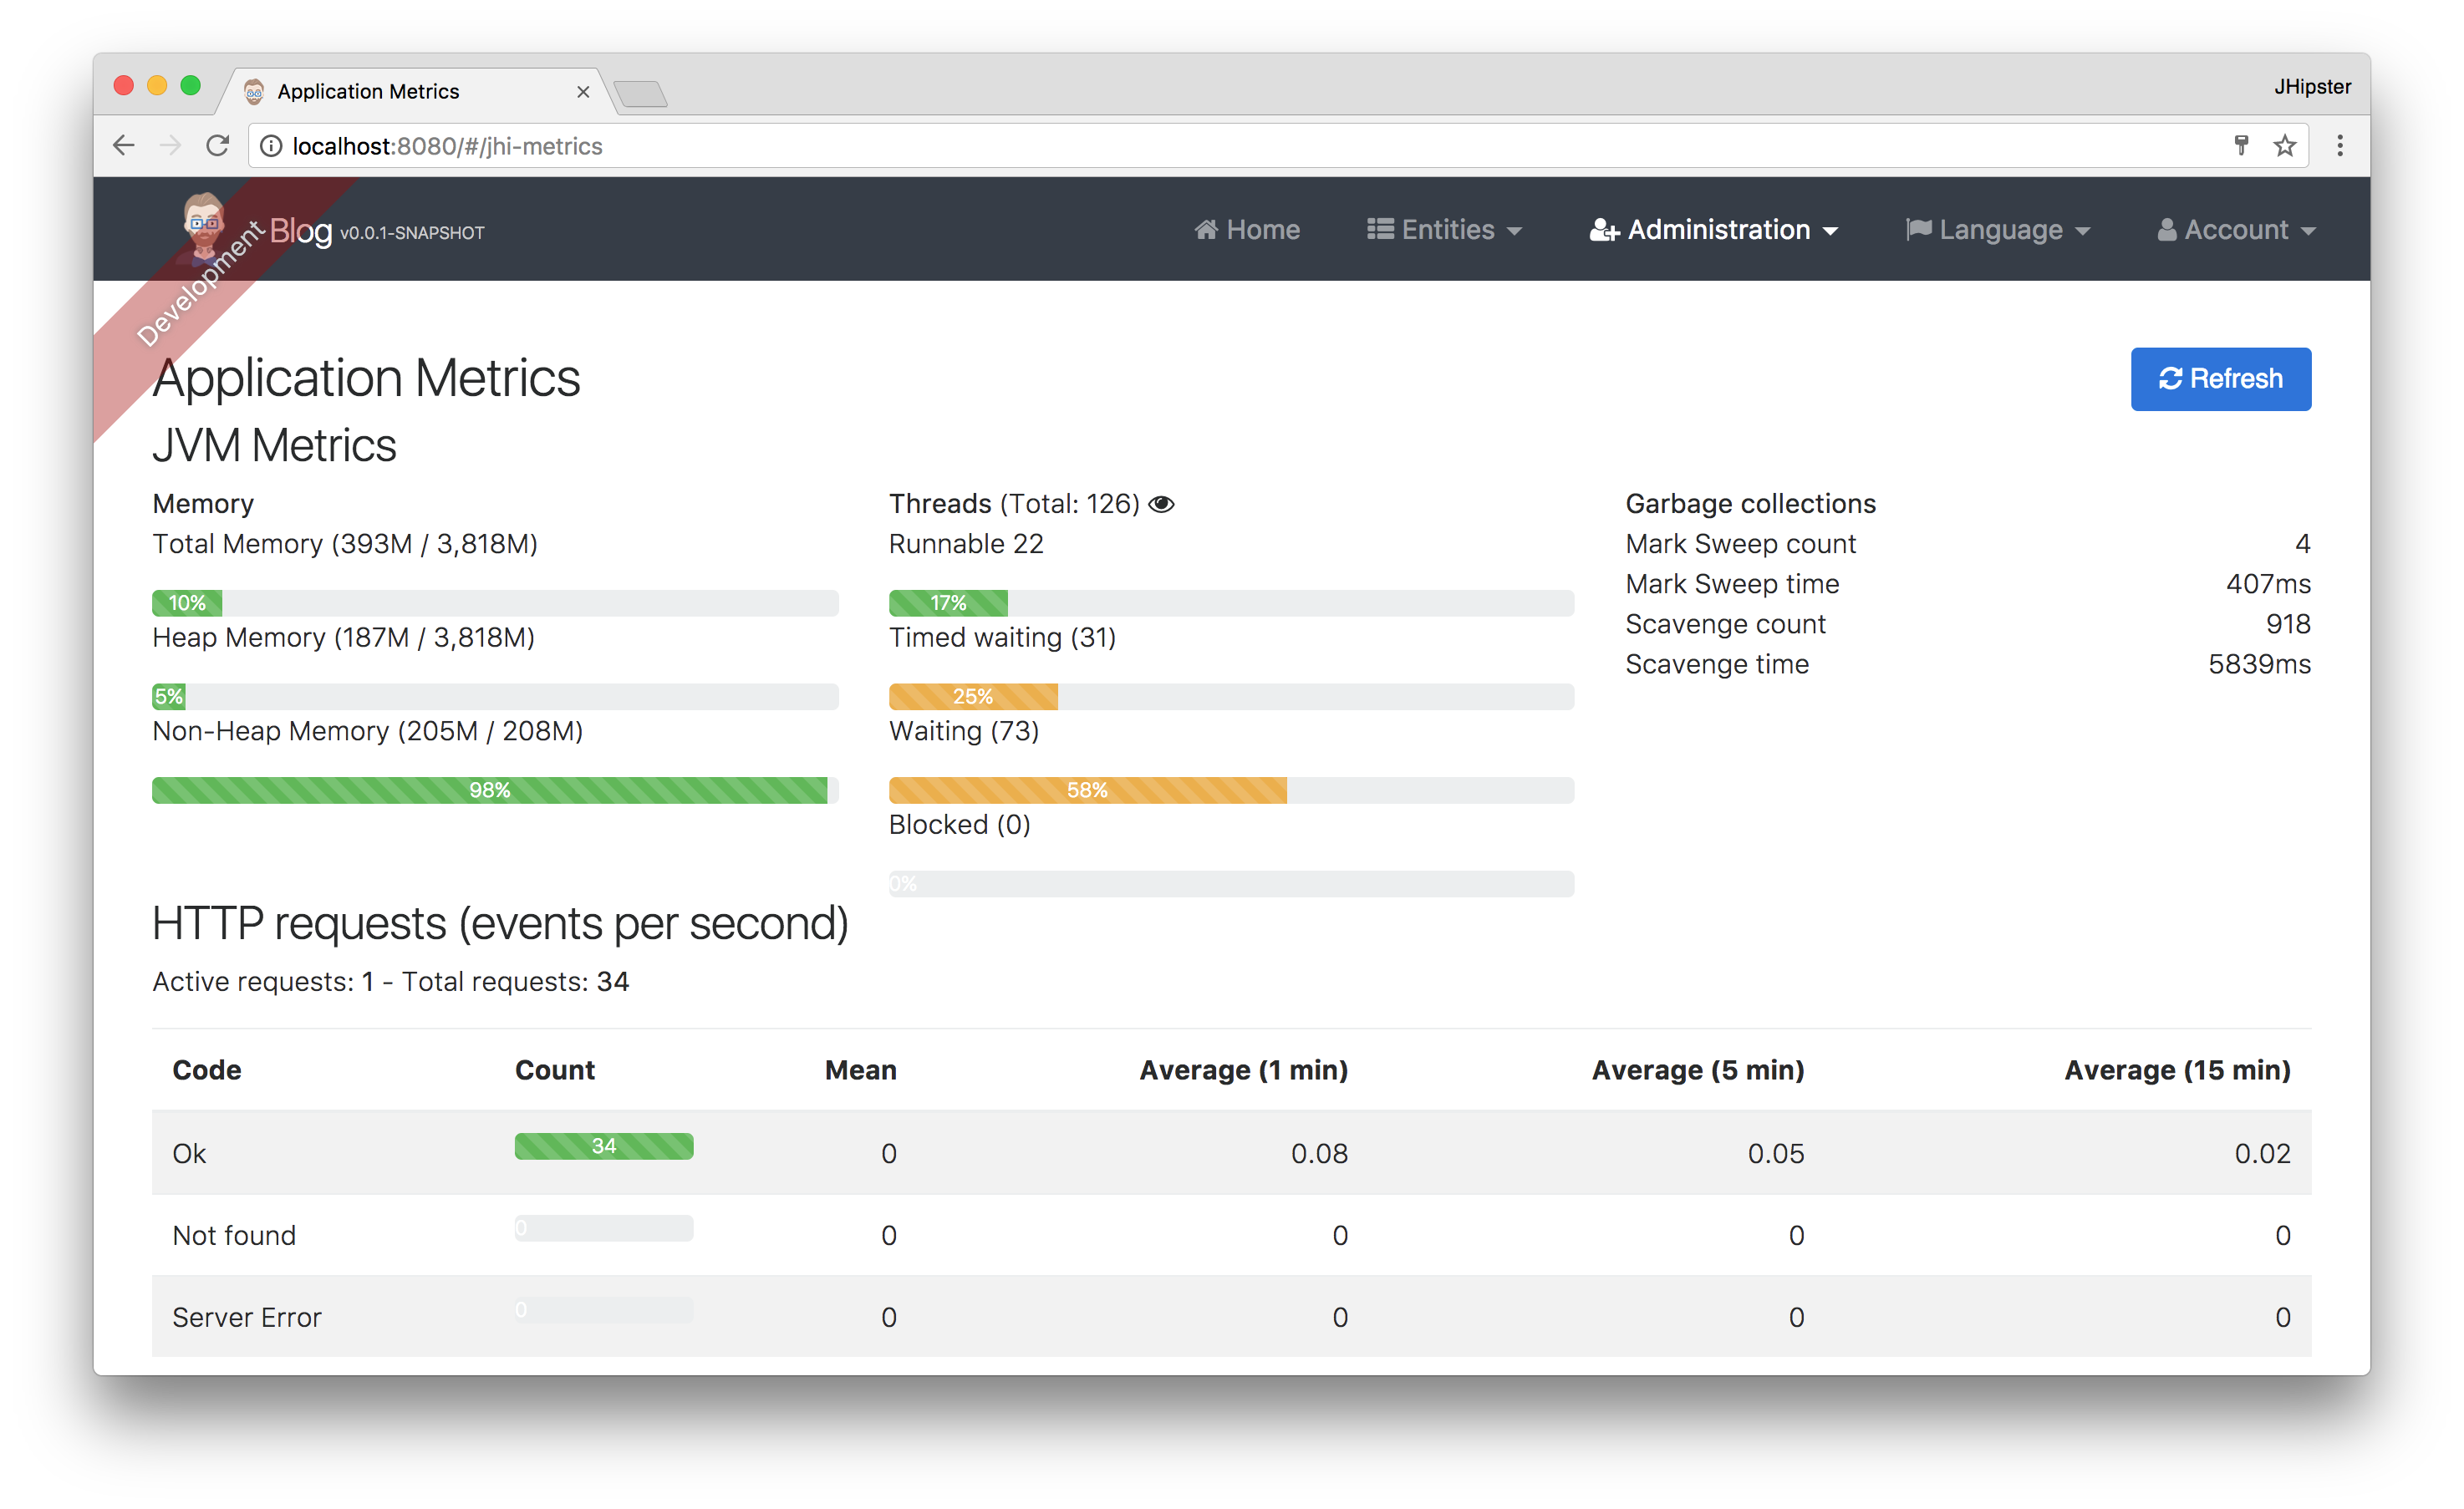The width and height of the screenshot is (2464, 1509).
Task: Click the site info icon before URL
Action: (x=271, y=146)
